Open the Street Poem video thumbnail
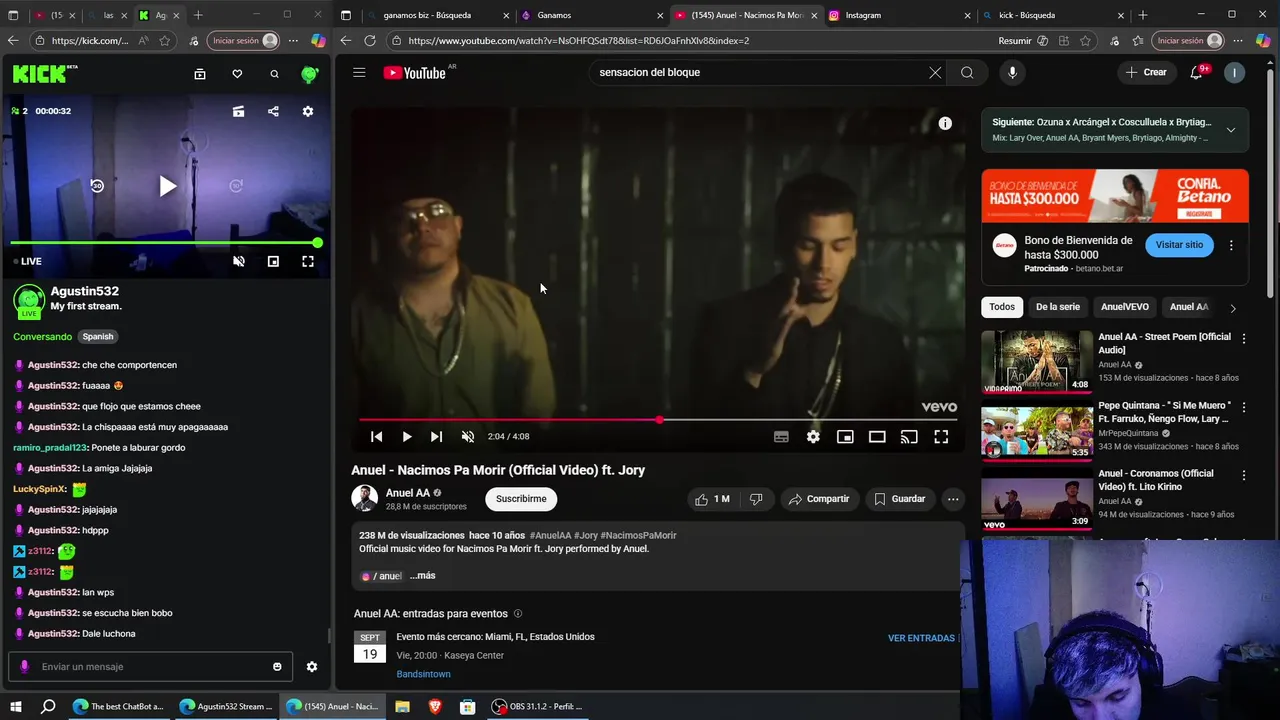This screenshot has width=1280, height=720. pos(1037,361)
